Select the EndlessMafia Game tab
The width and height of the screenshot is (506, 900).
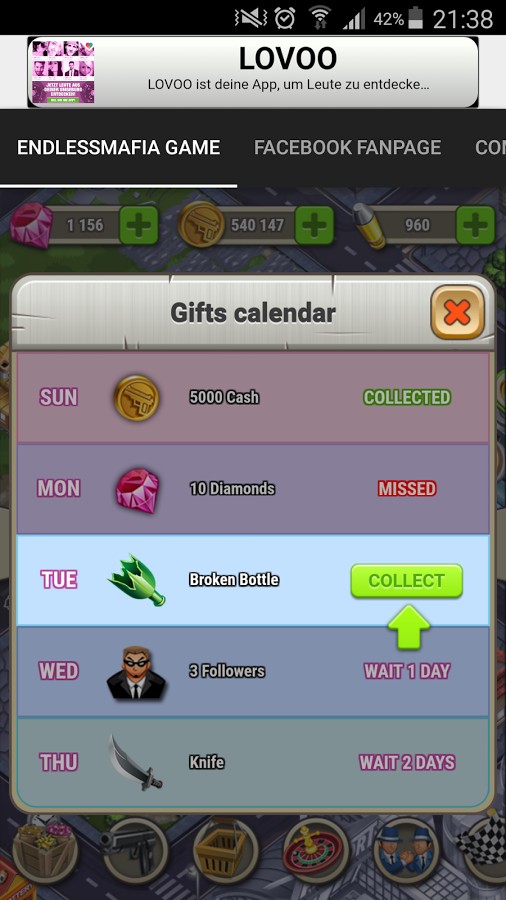[x=119, y=148]
